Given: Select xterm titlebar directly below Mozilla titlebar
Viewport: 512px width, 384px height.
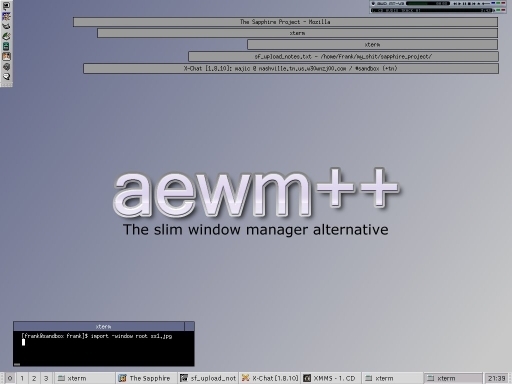Looking at the screenshot, I should coord(297,33).
